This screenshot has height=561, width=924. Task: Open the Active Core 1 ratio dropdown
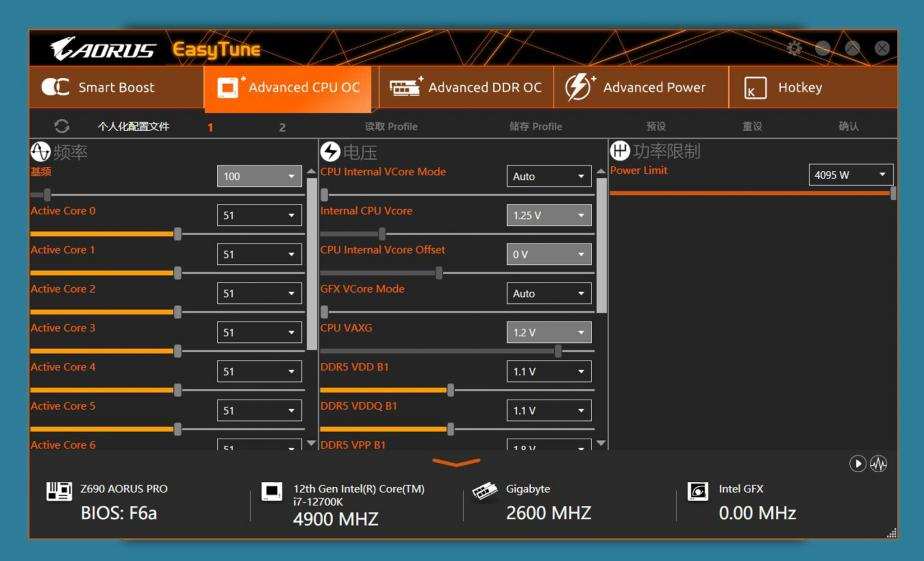tap(259, 254)
